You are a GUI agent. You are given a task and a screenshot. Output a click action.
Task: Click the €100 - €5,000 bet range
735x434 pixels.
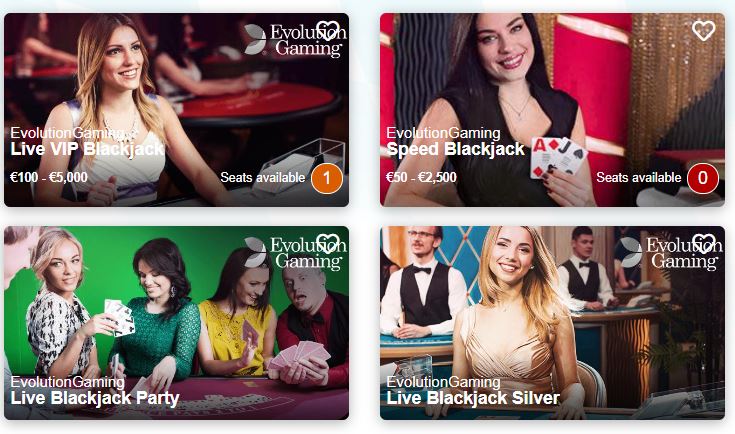[x=49, y=177]
